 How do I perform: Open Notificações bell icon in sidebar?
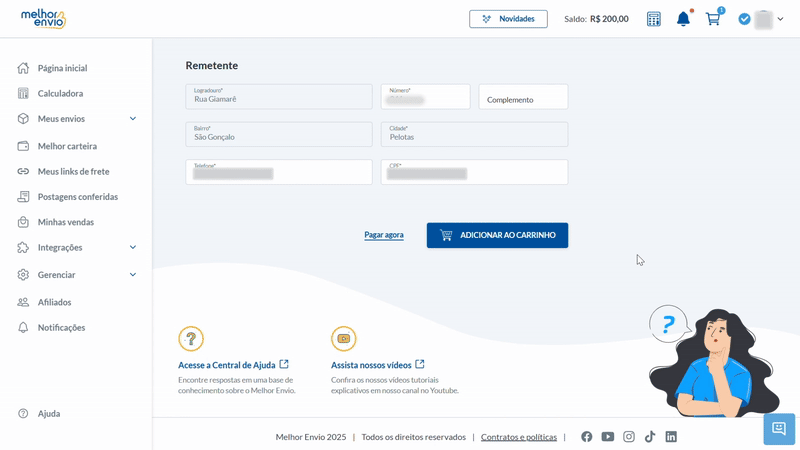23,328
